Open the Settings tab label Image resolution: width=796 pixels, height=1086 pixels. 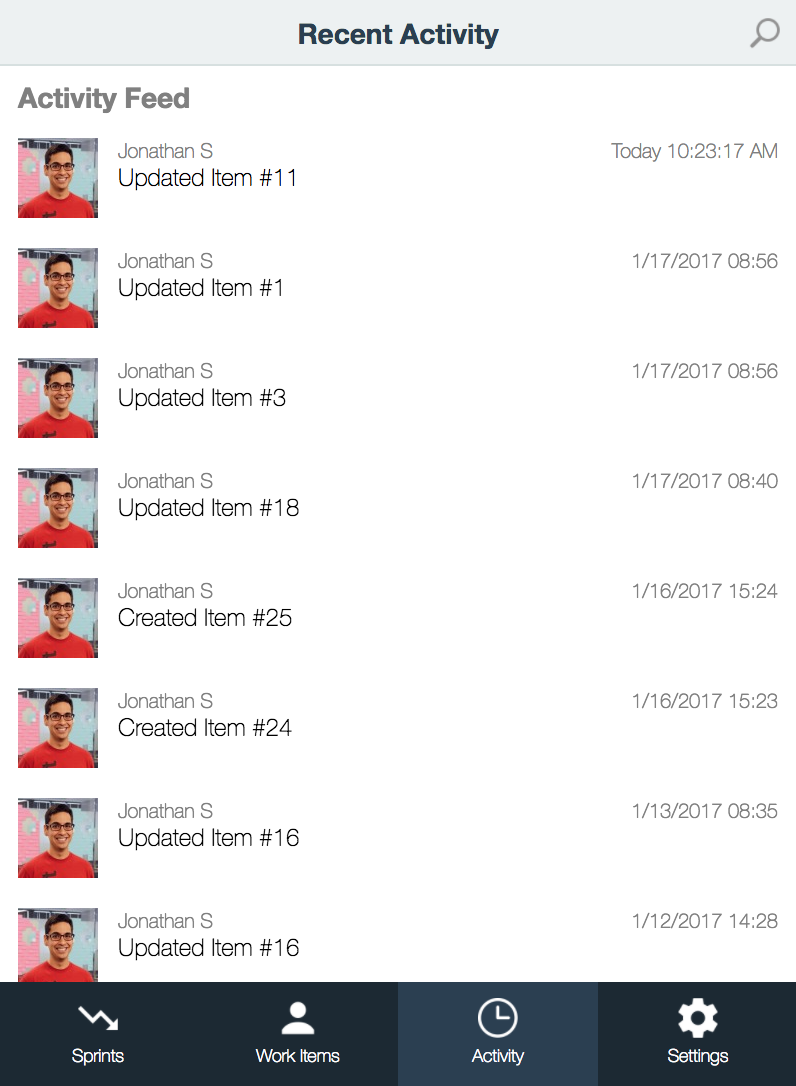point(697,1056)
